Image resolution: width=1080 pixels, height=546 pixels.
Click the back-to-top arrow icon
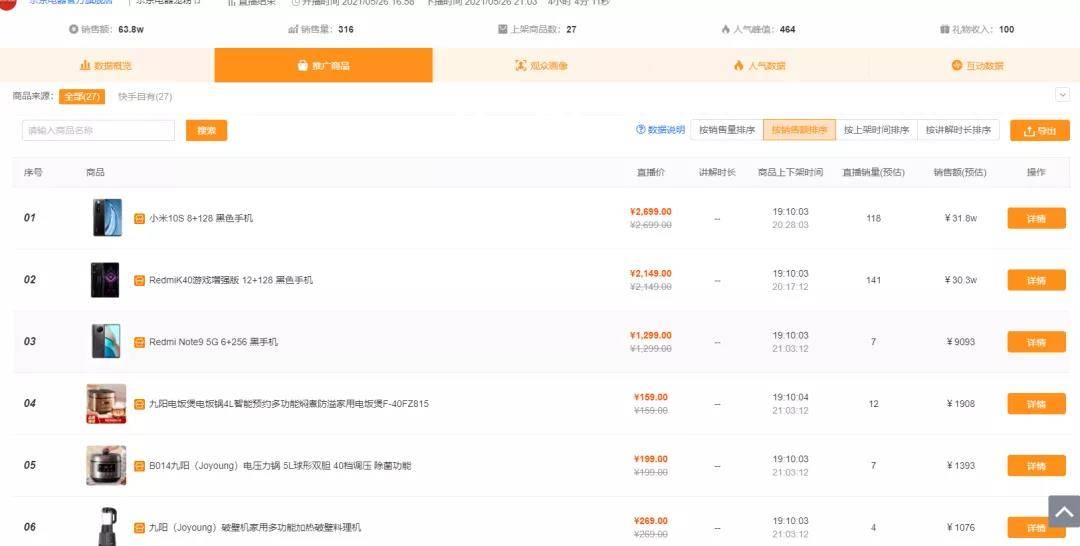1064,511
